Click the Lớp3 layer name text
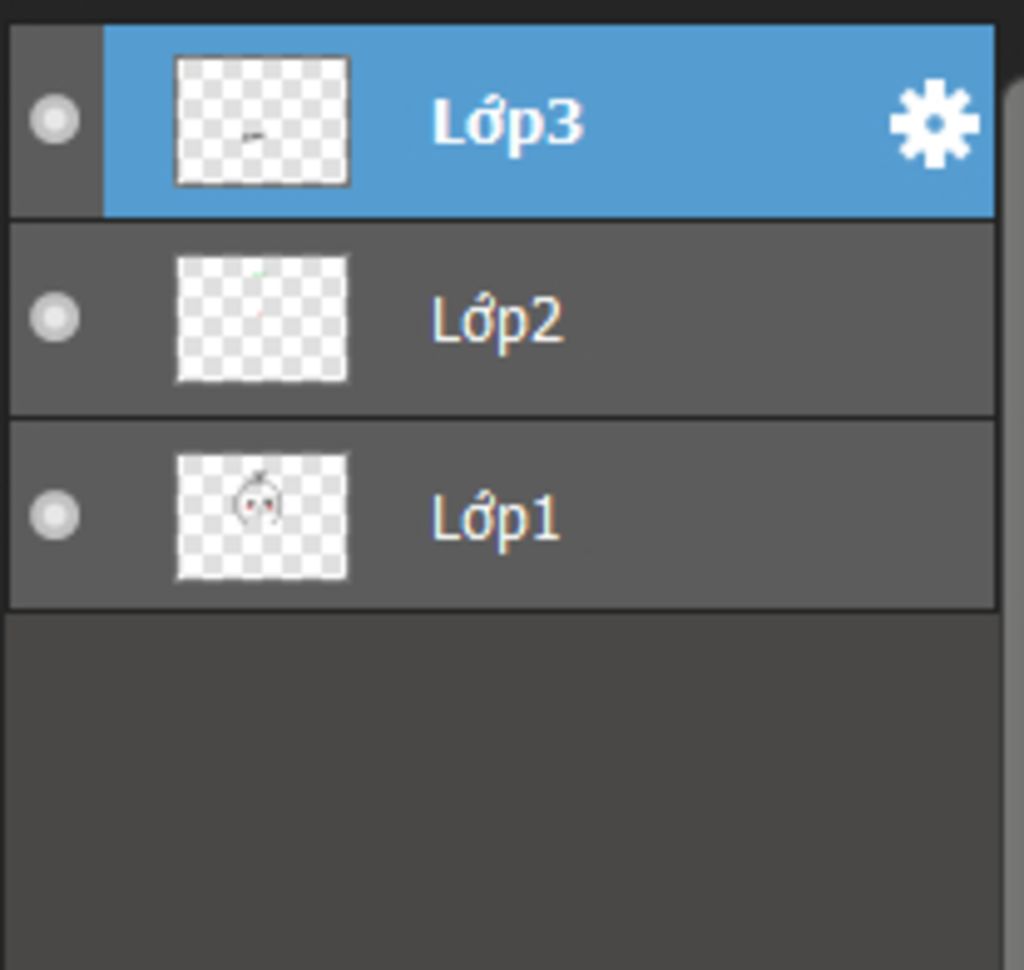The height and width of the screenshot is (970, 1024). point(507,124)
